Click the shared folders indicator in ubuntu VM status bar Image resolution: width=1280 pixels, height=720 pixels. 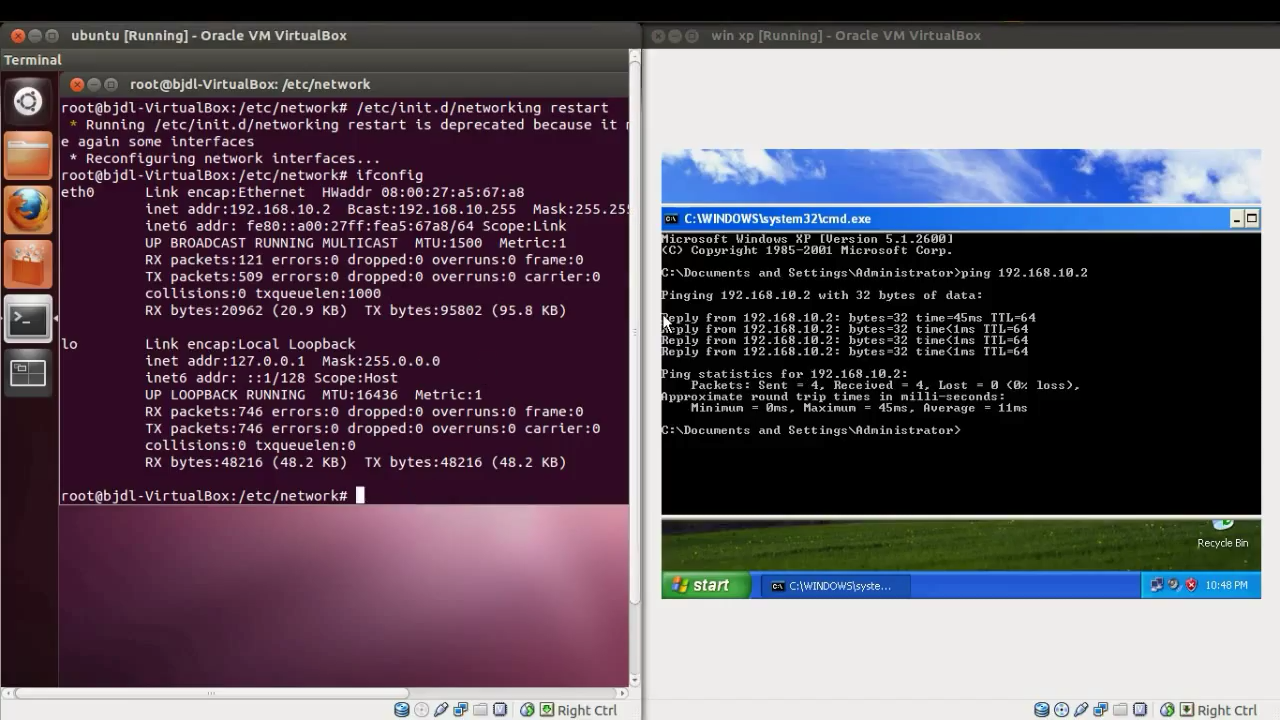[480, 710]
